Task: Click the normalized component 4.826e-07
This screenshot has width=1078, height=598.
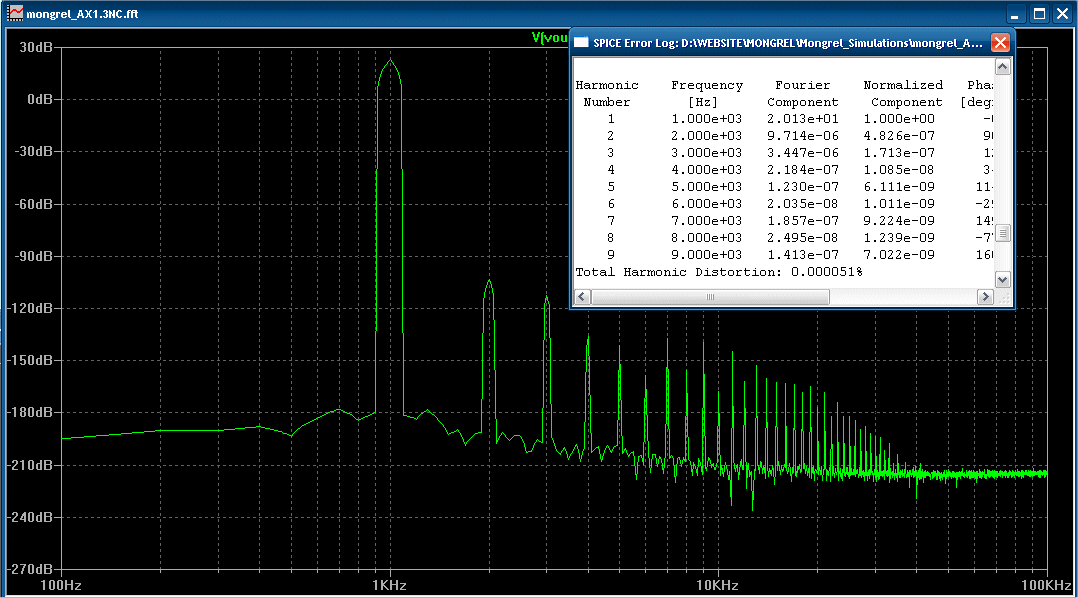Action: [899, 136]
